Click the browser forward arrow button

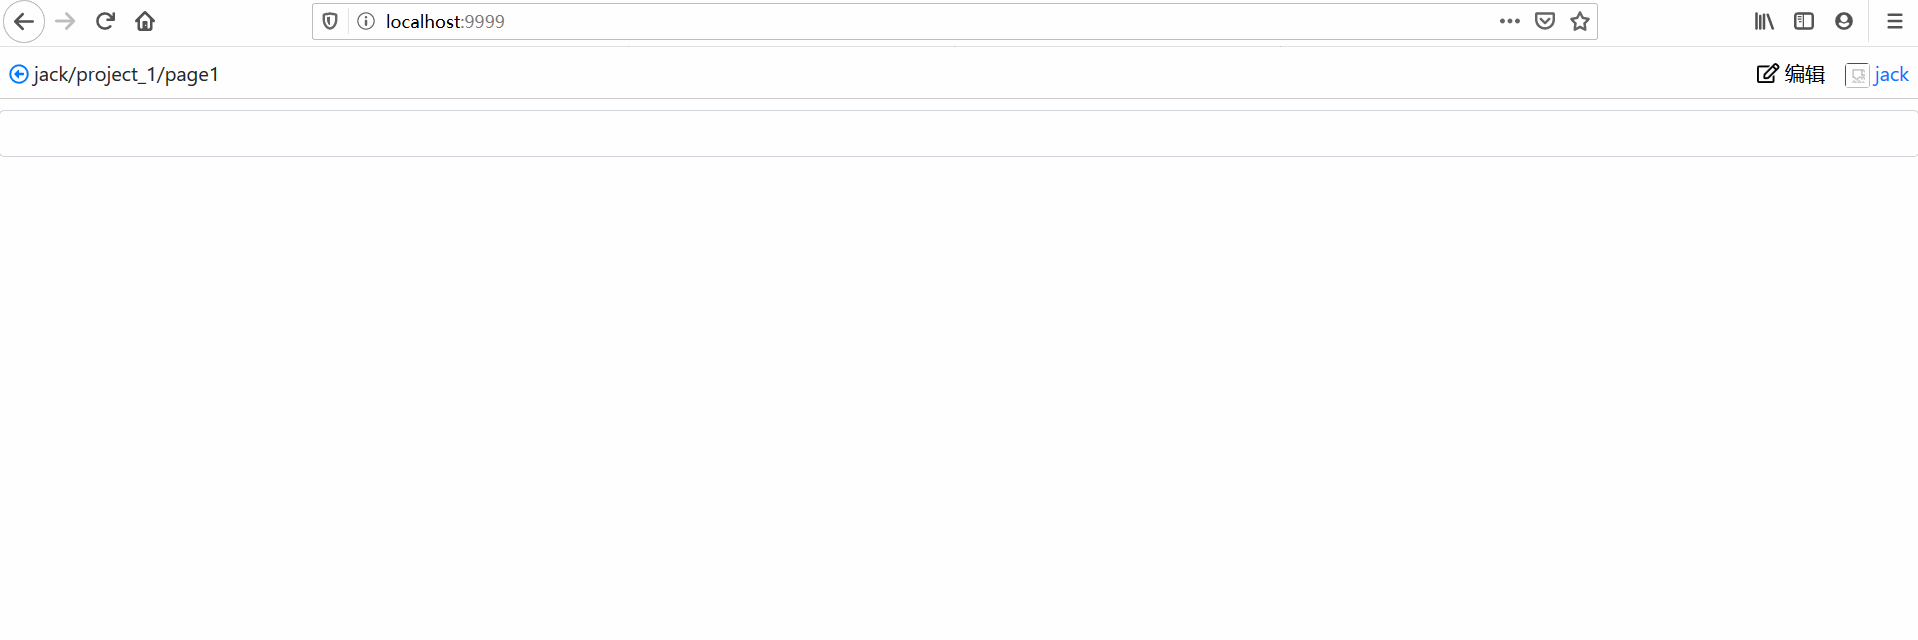tap(65, 21)
